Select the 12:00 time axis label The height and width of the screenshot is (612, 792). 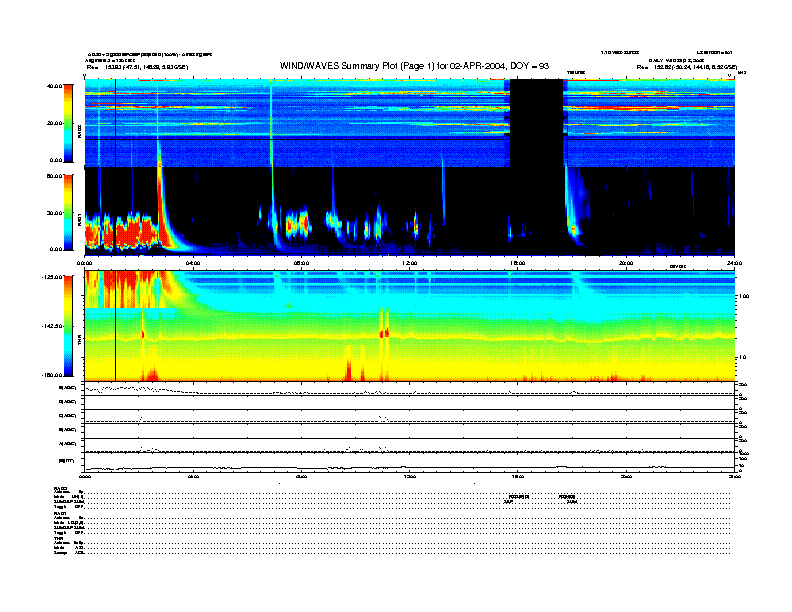(409, 263)
